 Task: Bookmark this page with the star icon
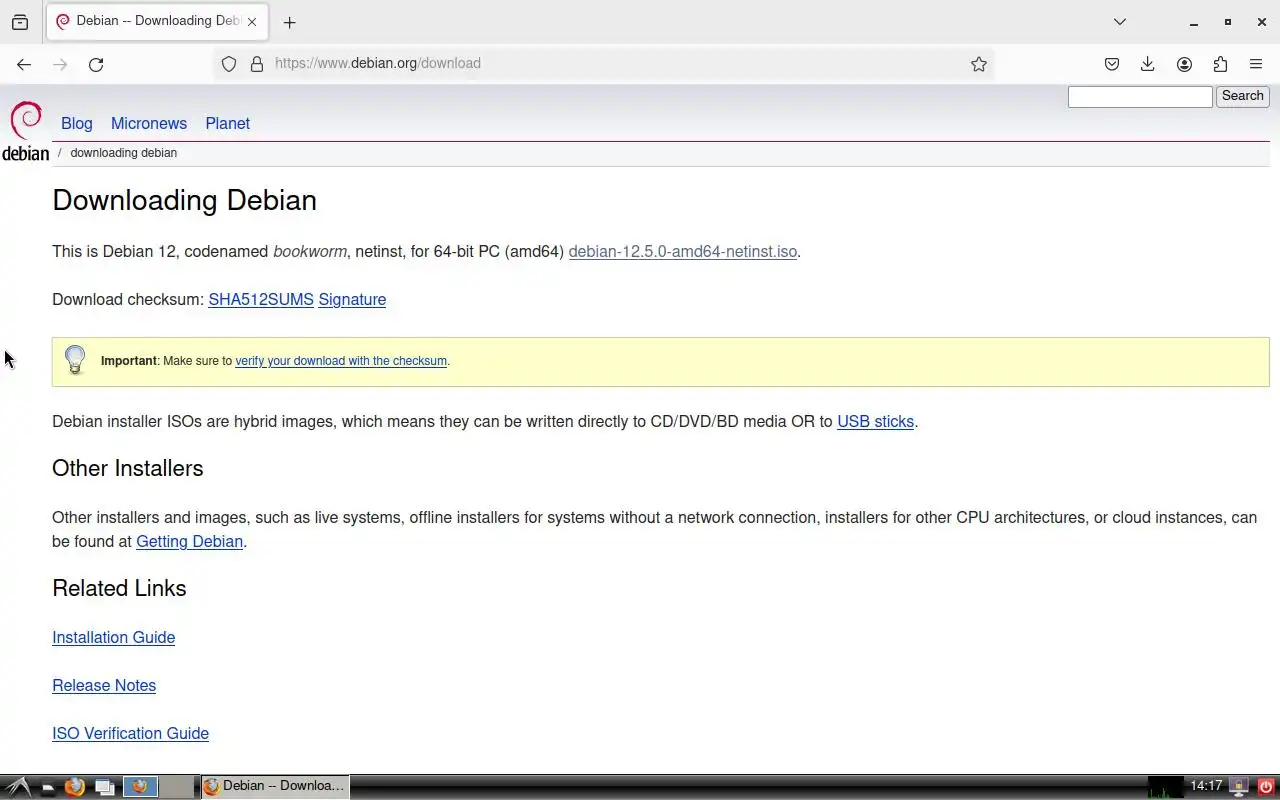click(x=979, y=64)
